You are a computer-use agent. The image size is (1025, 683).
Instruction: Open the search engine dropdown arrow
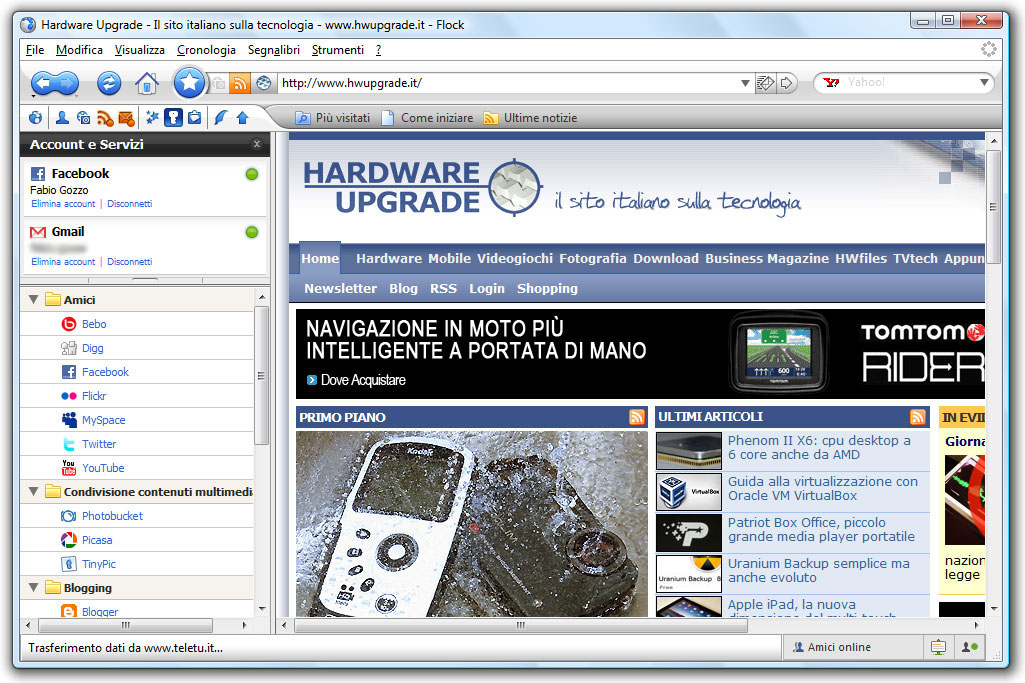(x=984, y=82)
